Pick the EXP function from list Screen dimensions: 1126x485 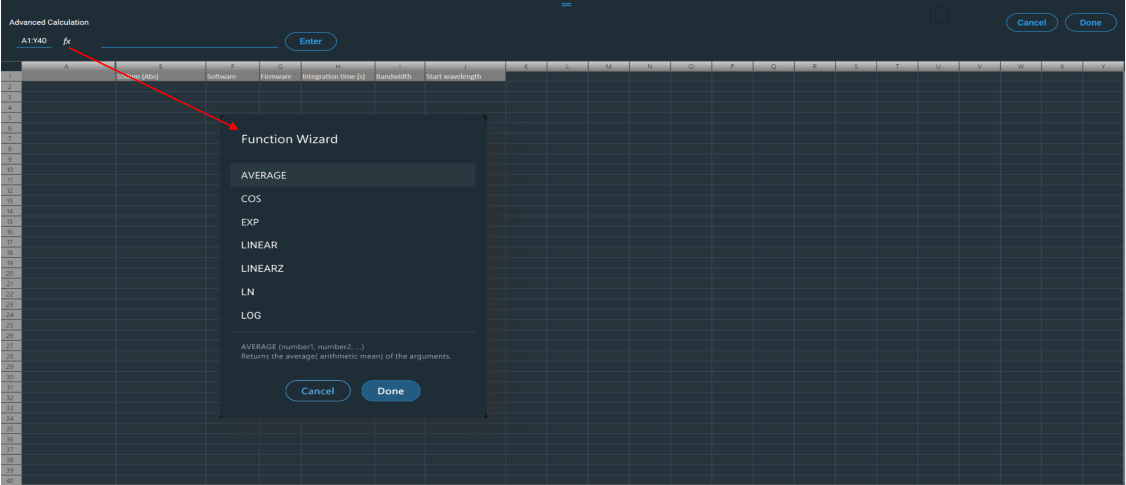(x=352, y=222)
